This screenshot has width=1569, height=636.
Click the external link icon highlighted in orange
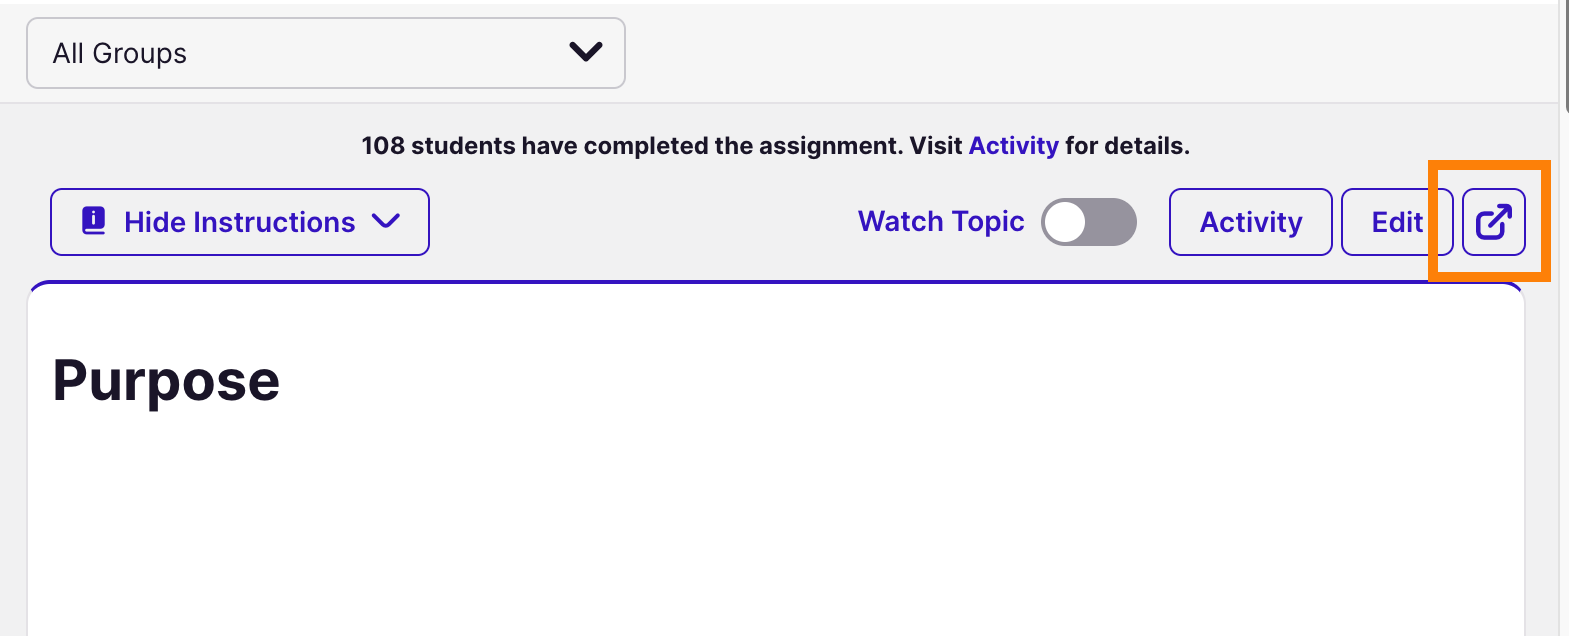pyautogui.click(x=1493, y=222)
